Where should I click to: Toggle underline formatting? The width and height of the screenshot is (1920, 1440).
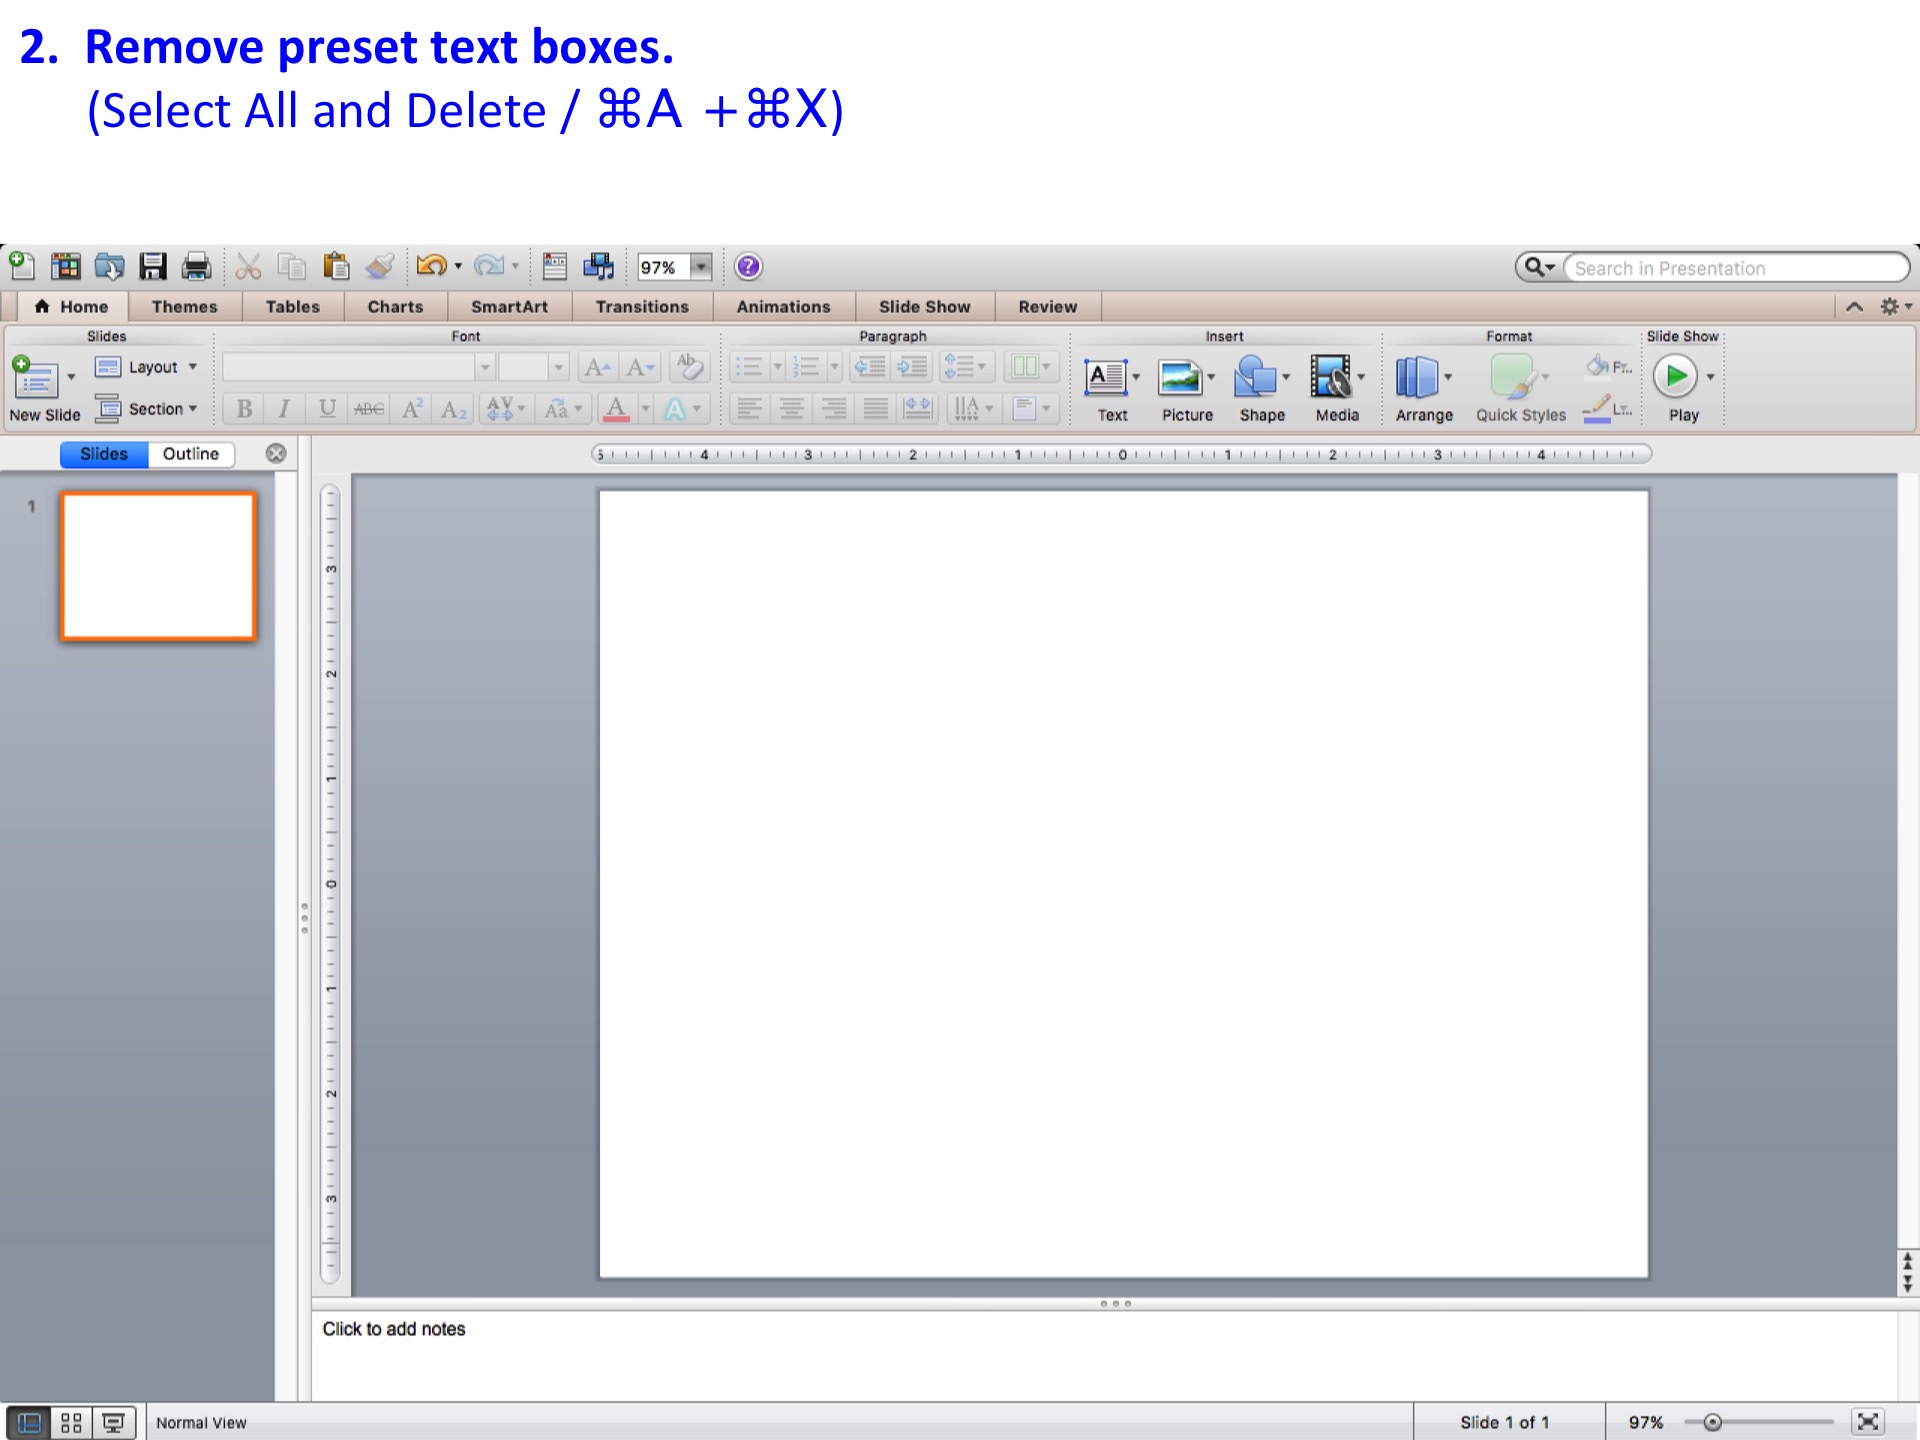(326, 408)
